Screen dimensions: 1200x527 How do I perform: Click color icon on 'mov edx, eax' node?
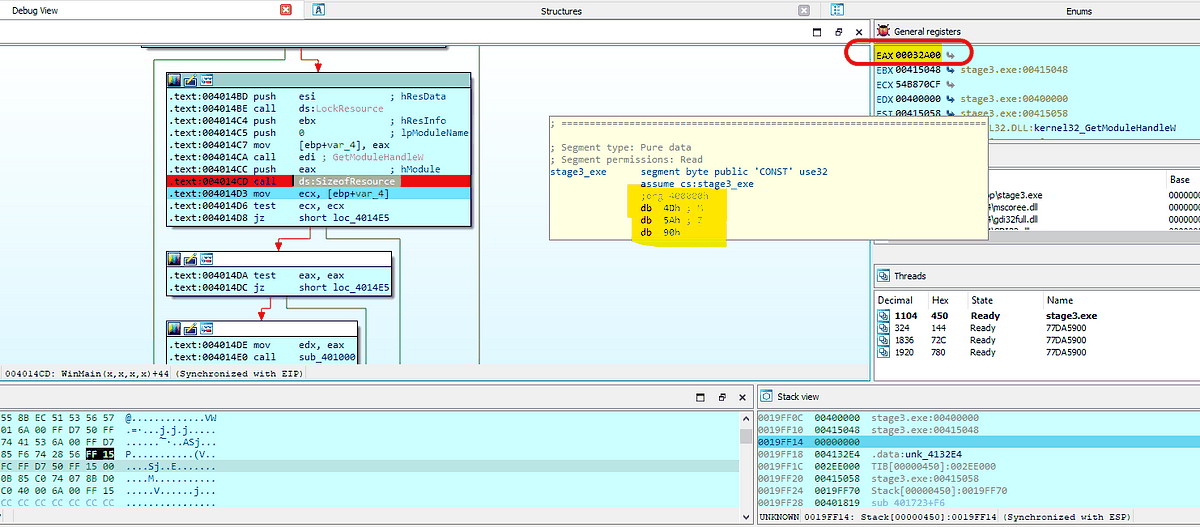[175, 327]
